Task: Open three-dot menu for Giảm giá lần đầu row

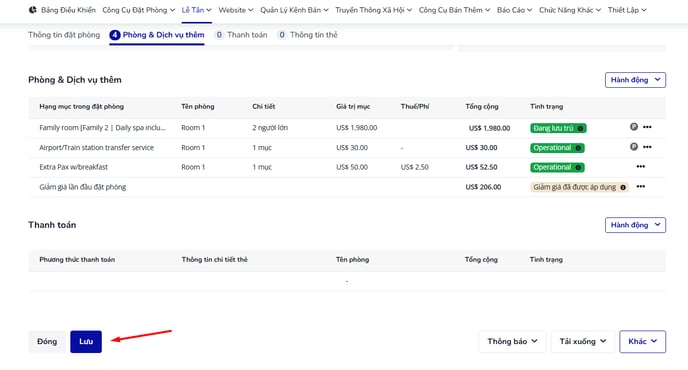Action: click(641, 187)
